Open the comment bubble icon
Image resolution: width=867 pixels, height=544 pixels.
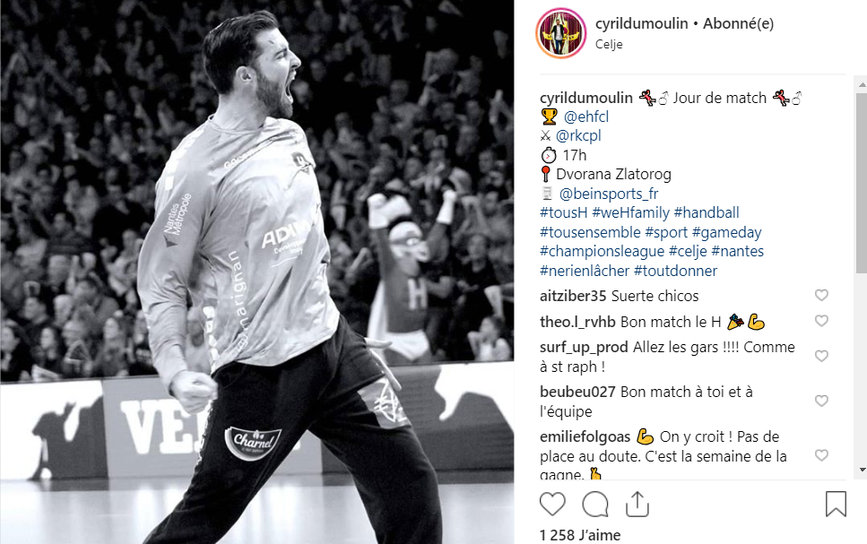(595, 504)
